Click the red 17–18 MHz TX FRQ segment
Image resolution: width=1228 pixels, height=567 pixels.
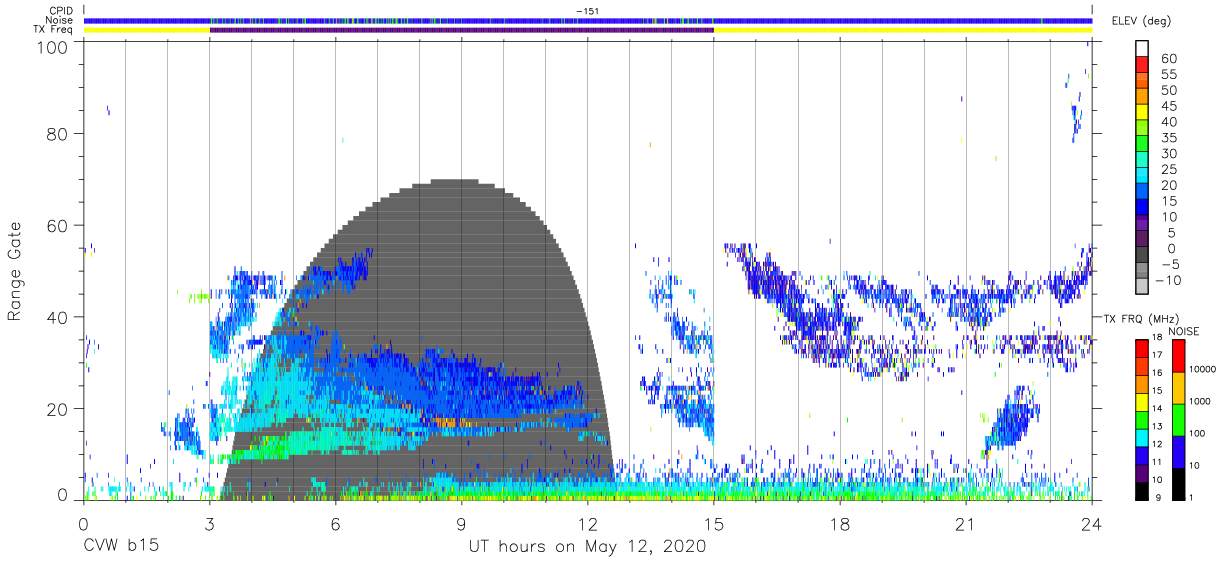(1141, 348)
